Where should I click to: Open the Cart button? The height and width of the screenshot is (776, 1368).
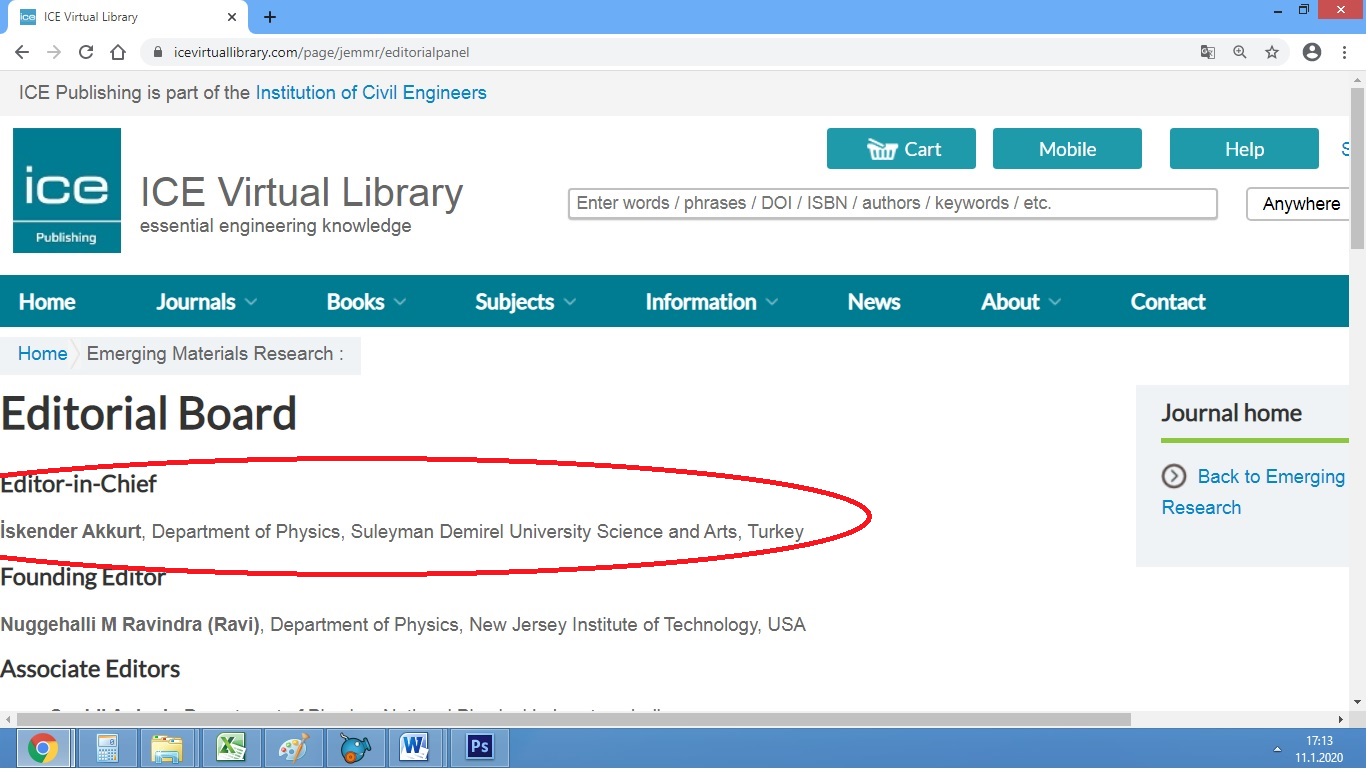point(901,149)
